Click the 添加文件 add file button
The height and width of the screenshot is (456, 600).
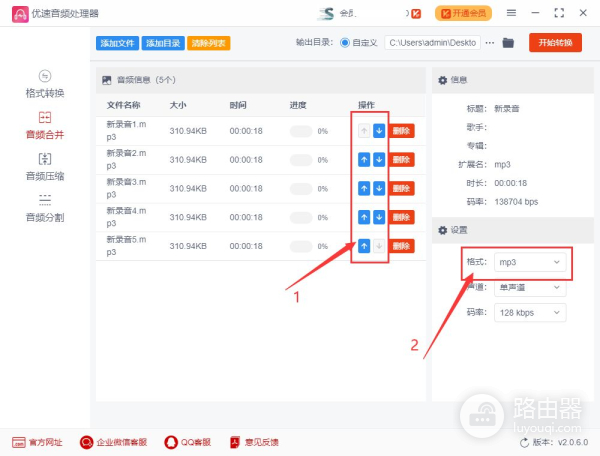pos(117,43)
